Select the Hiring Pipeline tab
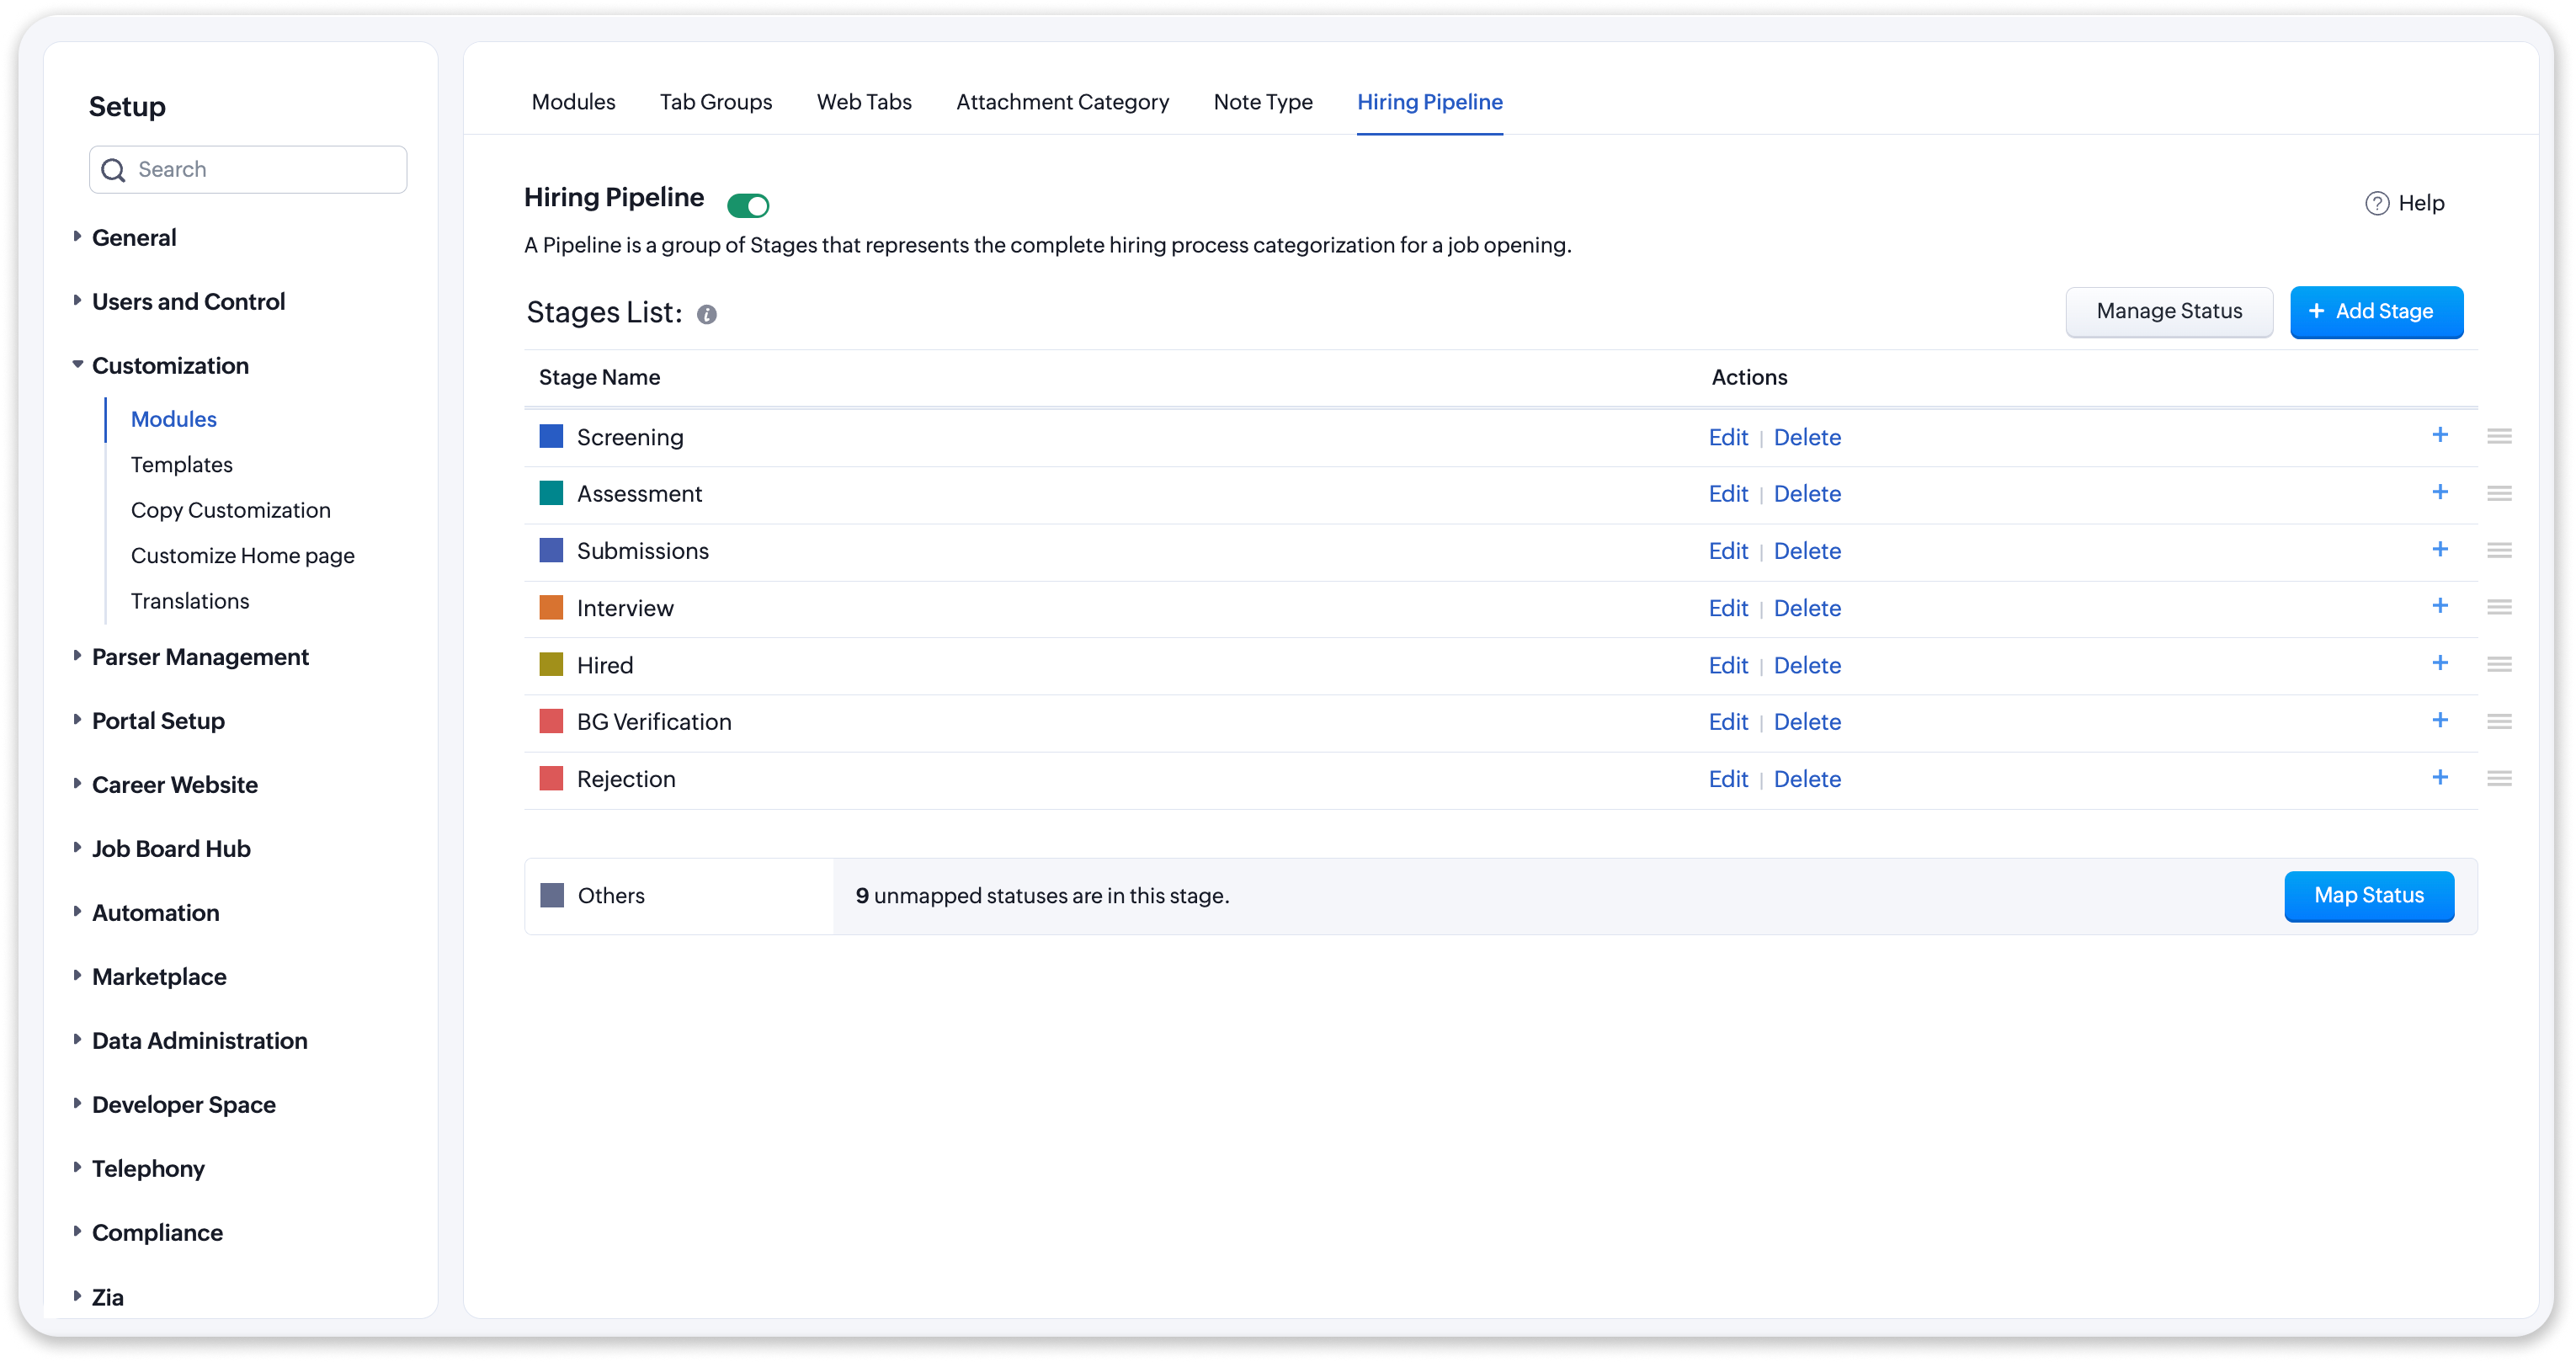 click(x=1430, y=102)
